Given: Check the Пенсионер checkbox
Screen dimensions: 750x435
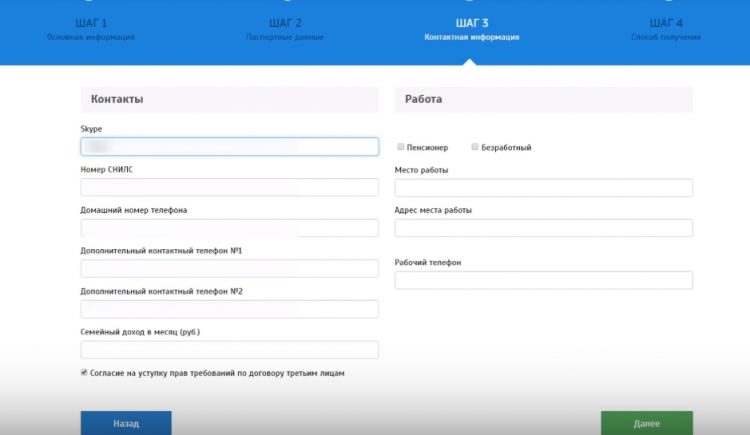Looking at the screenshot, I should (401, 147).
